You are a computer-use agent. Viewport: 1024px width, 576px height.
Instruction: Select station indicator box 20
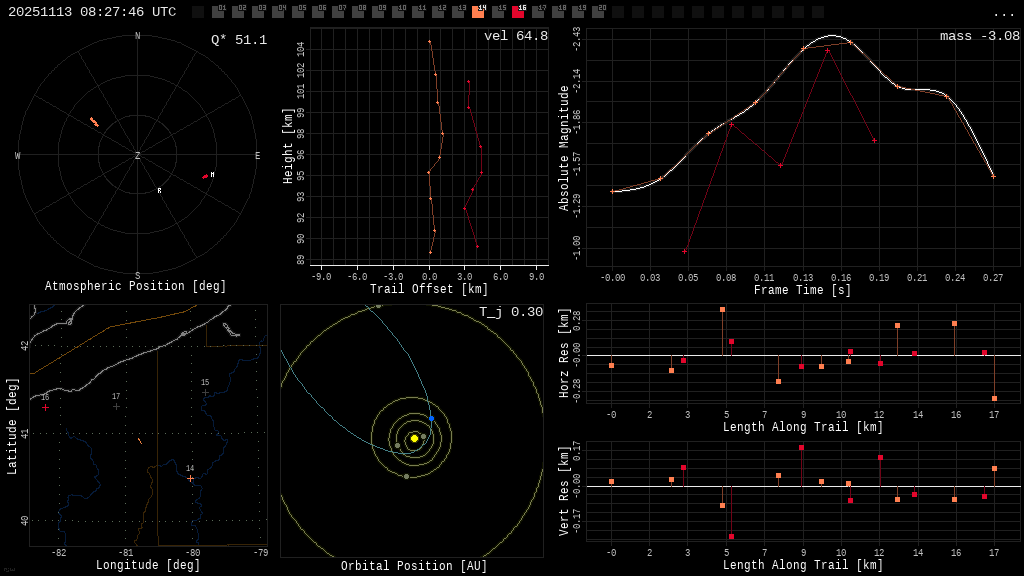(x=598, y=12)
